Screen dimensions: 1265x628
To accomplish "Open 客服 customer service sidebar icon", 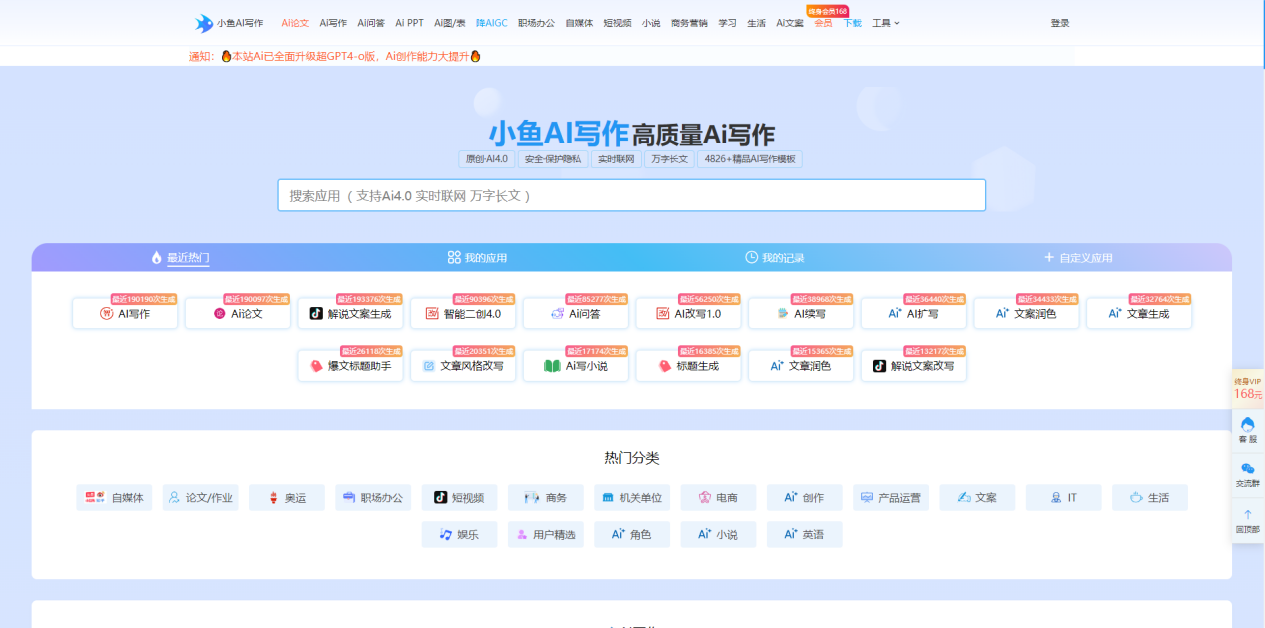I will [x=1247, y=430].
